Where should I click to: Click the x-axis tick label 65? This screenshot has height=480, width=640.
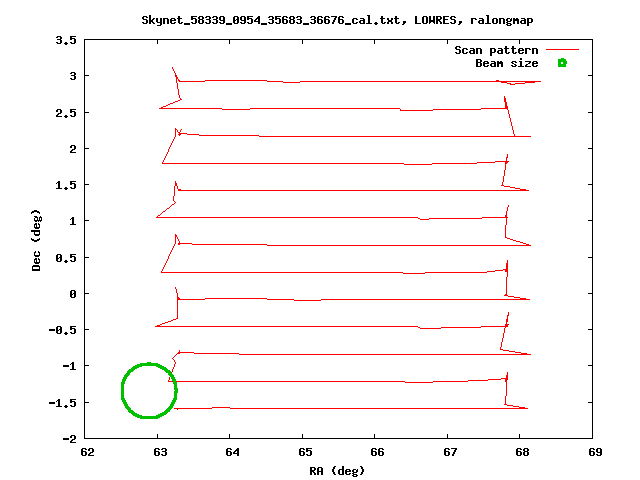[x=305, y=452]
